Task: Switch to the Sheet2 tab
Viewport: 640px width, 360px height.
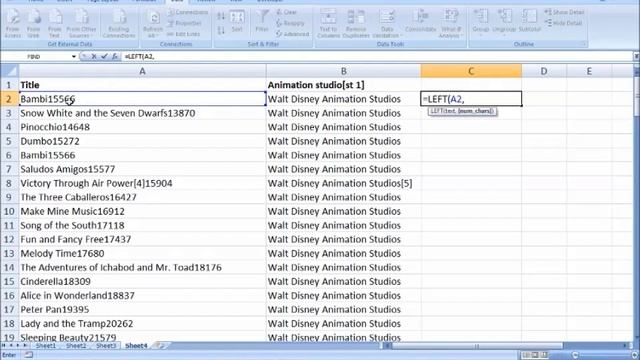Action: (76, 346)
